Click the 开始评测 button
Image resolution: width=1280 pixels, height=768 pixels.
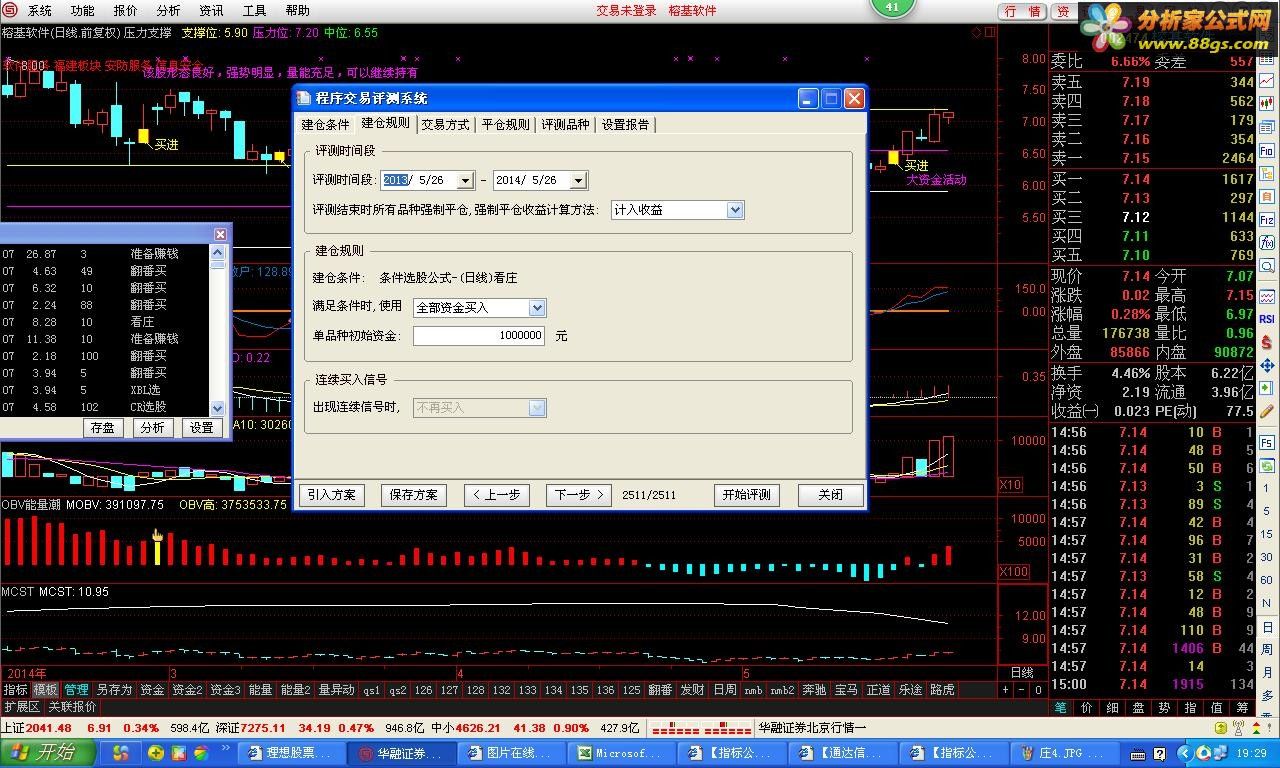(747, 495)
